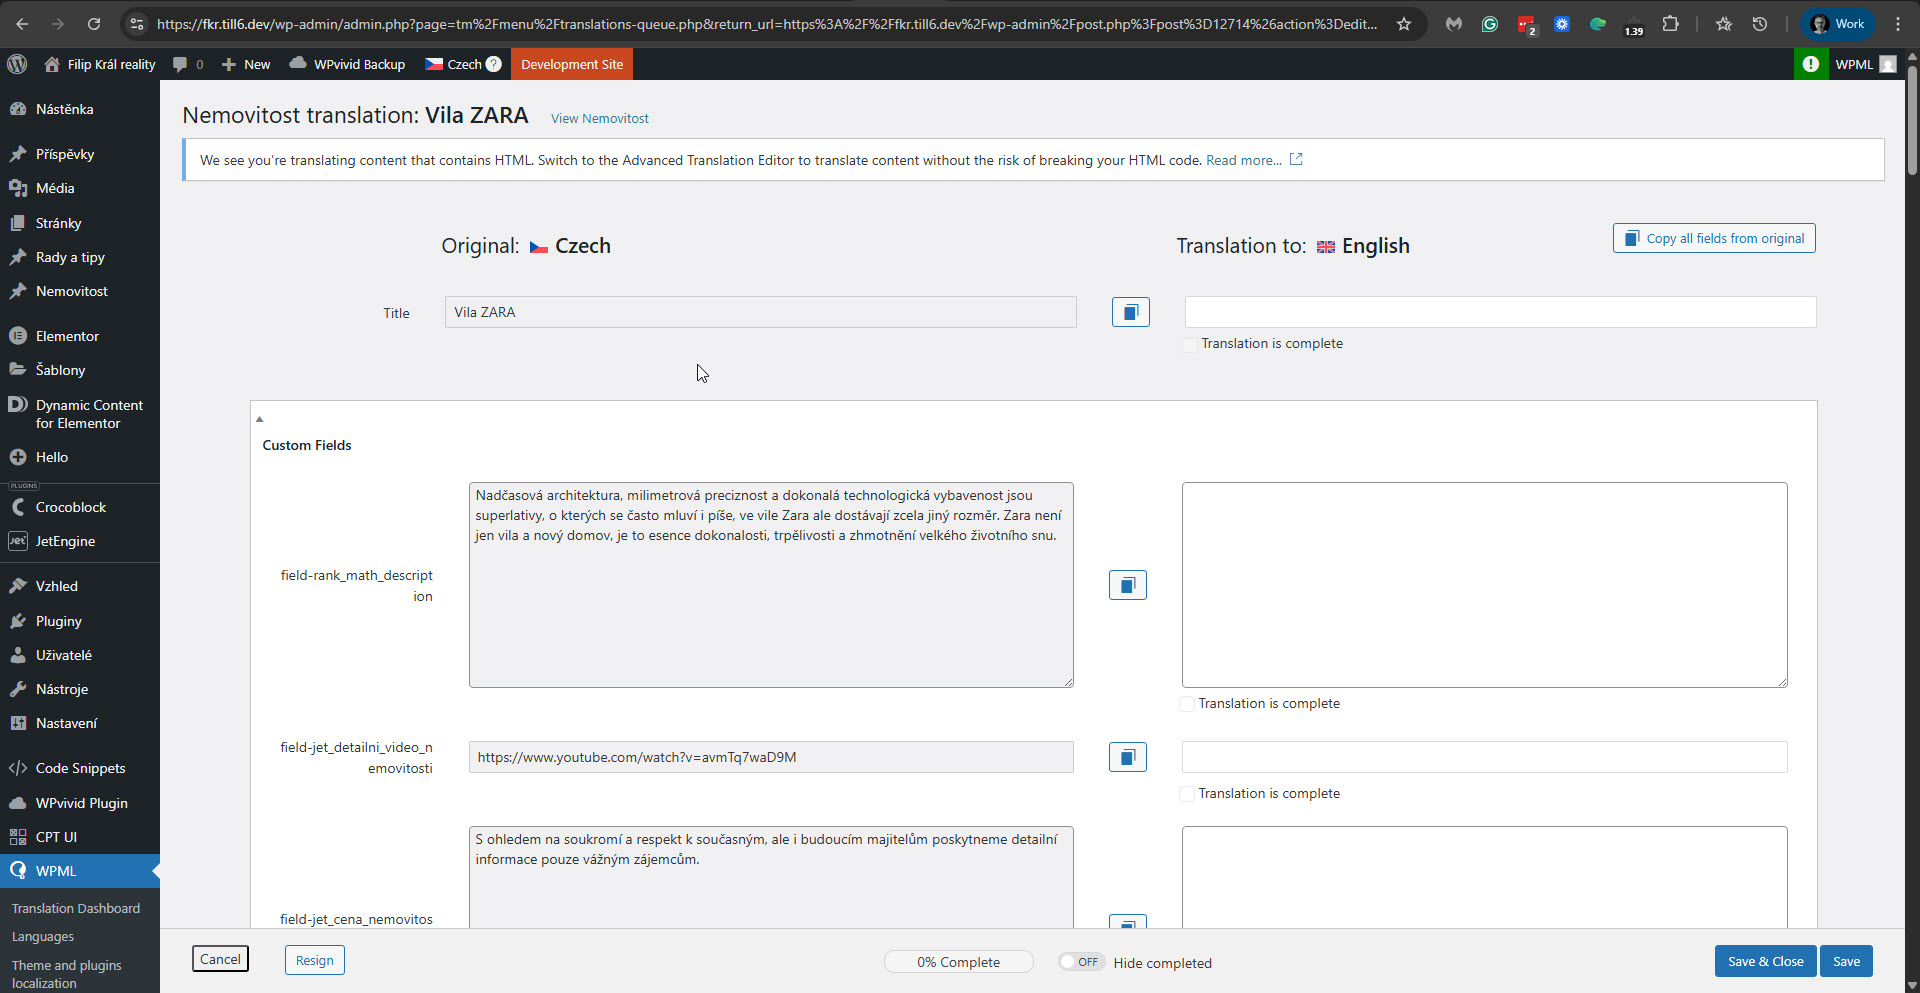The image size is (1920, 993).
Task: Go to Translation Dashboard submenu
Action: (x=76, y=908)
